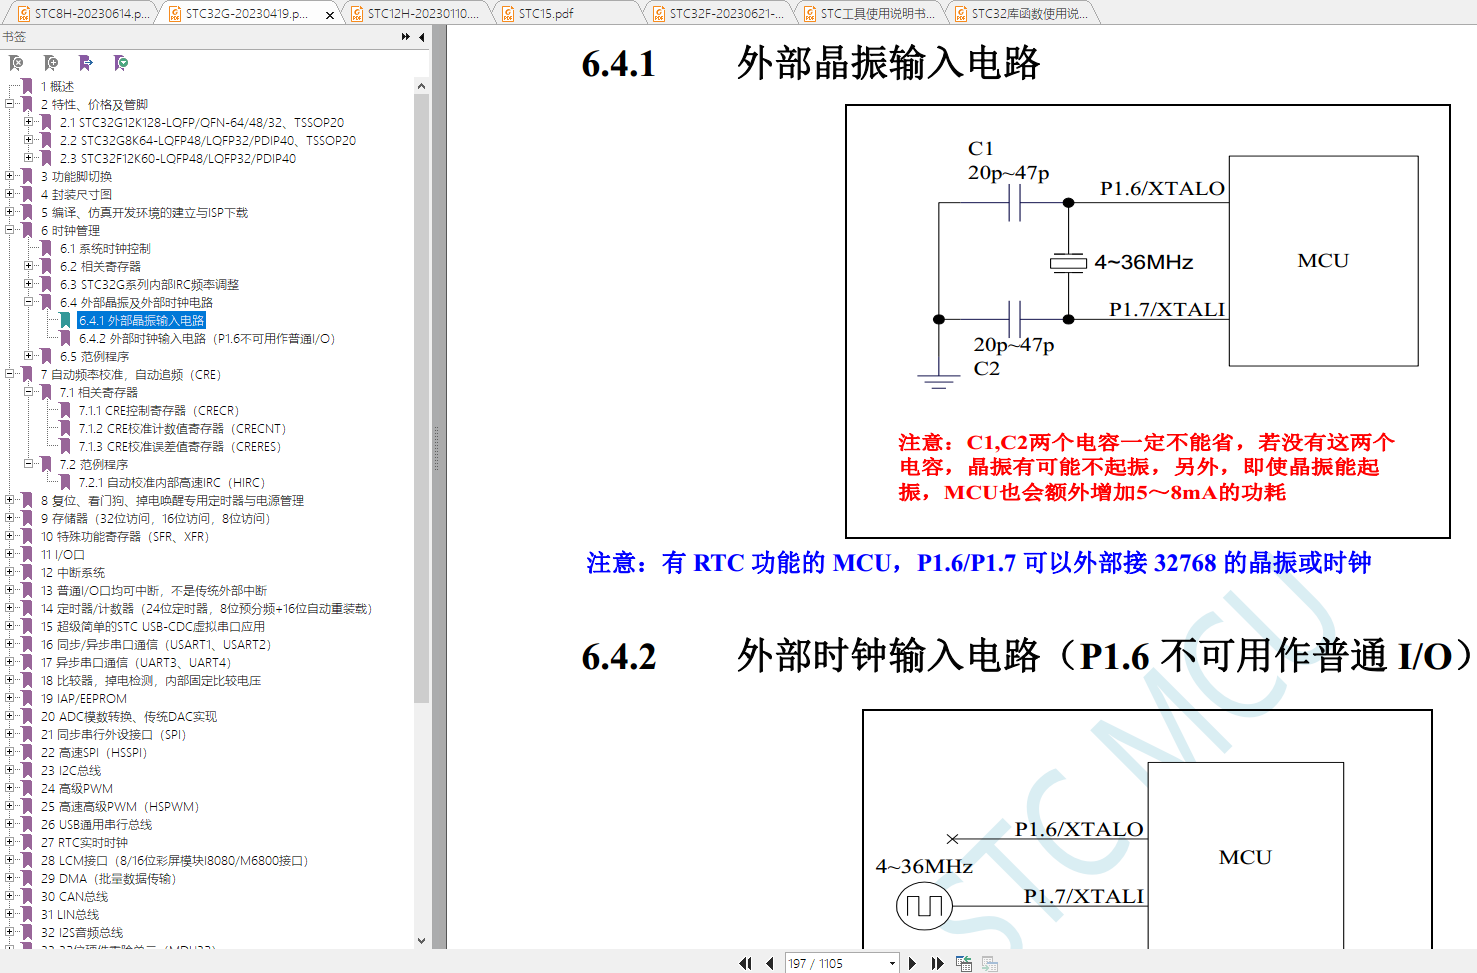Click PDF icon on STC8H-20230614 tab
Image resolution: width=1477 pixels, height=973 pixels.
23,14
